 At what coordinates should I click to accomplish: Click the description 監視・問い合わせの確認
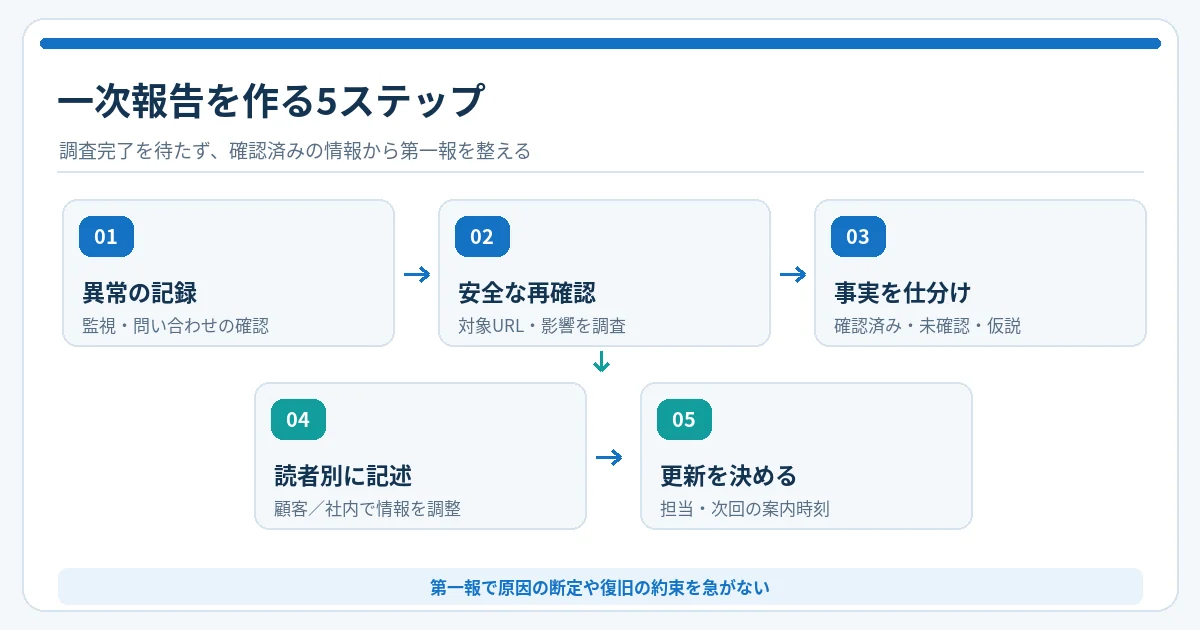[176, 326]
